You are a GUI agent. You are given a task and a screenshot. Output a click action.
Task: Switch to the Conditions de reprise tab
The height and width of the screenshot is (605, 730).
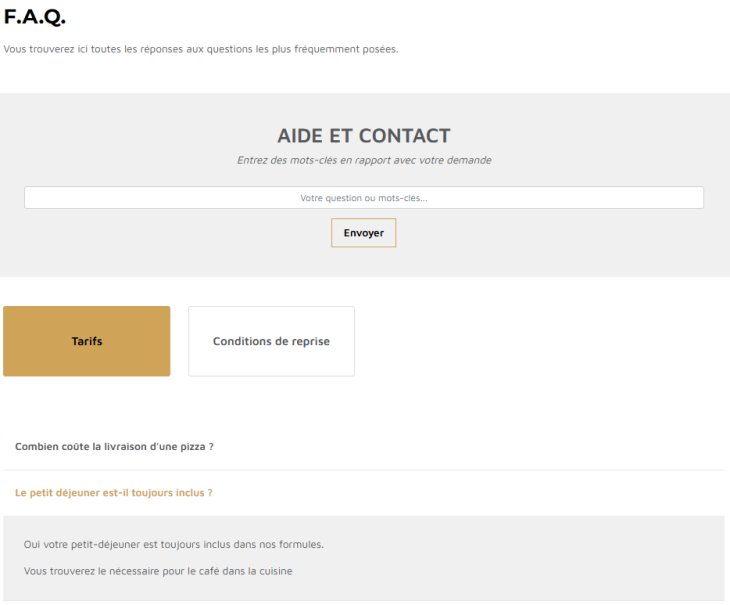point(271,341)
